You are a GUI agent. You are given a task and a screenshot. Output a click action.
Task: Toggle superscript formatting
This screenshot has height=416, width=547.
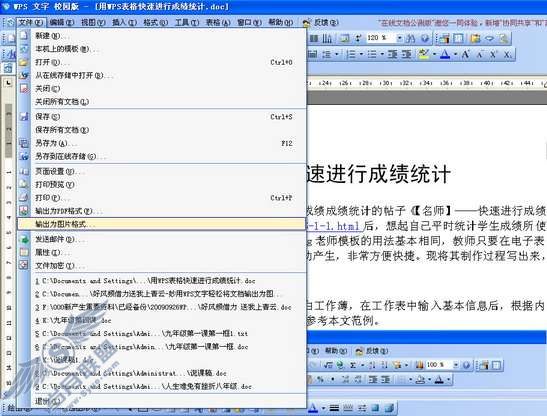pyautogui.click(x=493, y=54)
